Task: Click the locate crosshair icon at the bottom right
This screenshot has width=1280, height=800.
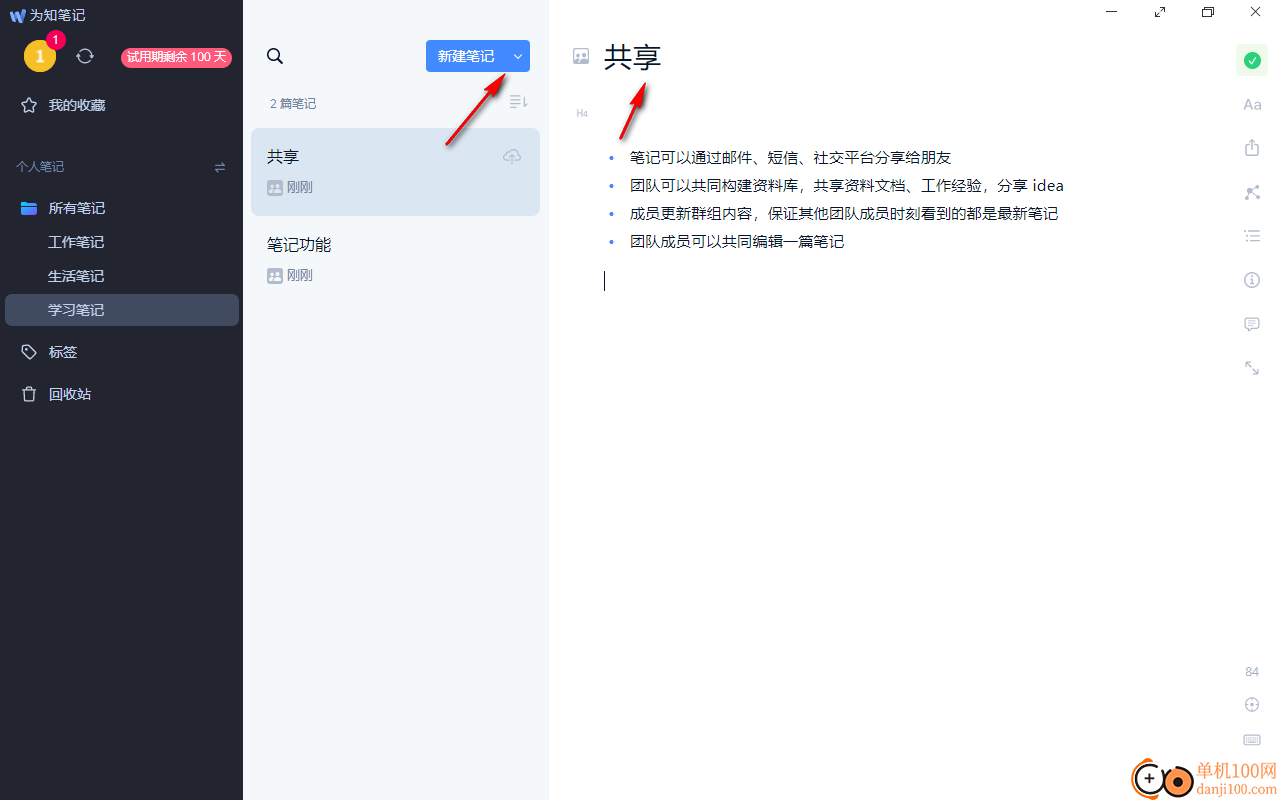Action: point(1252,705)
